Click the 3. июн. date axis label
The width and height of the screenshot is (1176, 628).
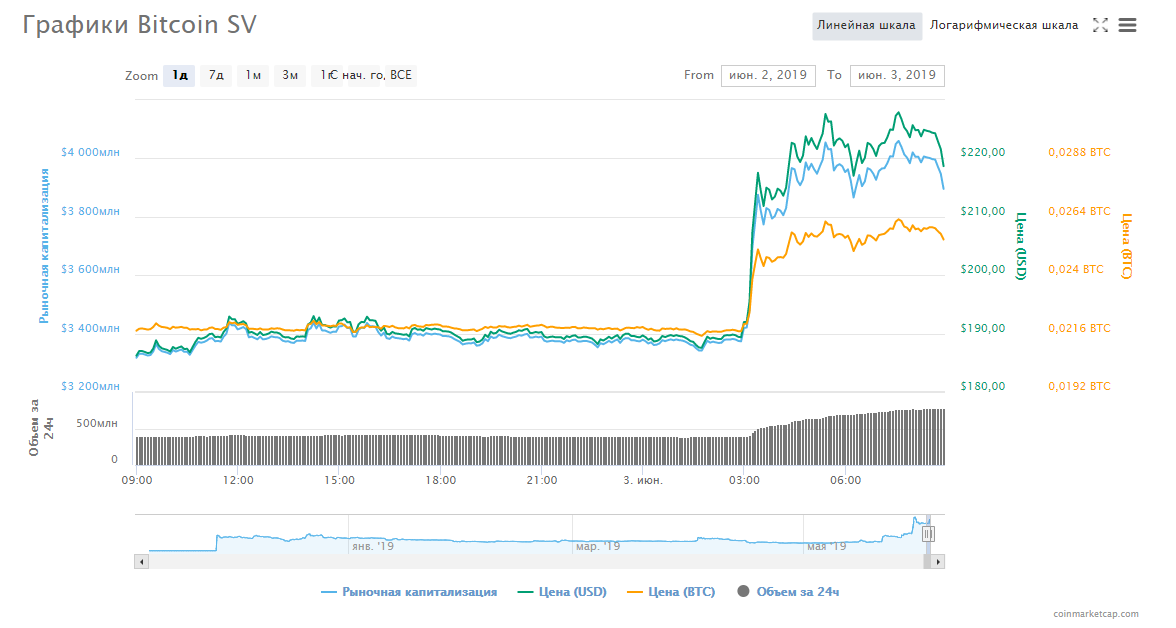click(643, 480)
